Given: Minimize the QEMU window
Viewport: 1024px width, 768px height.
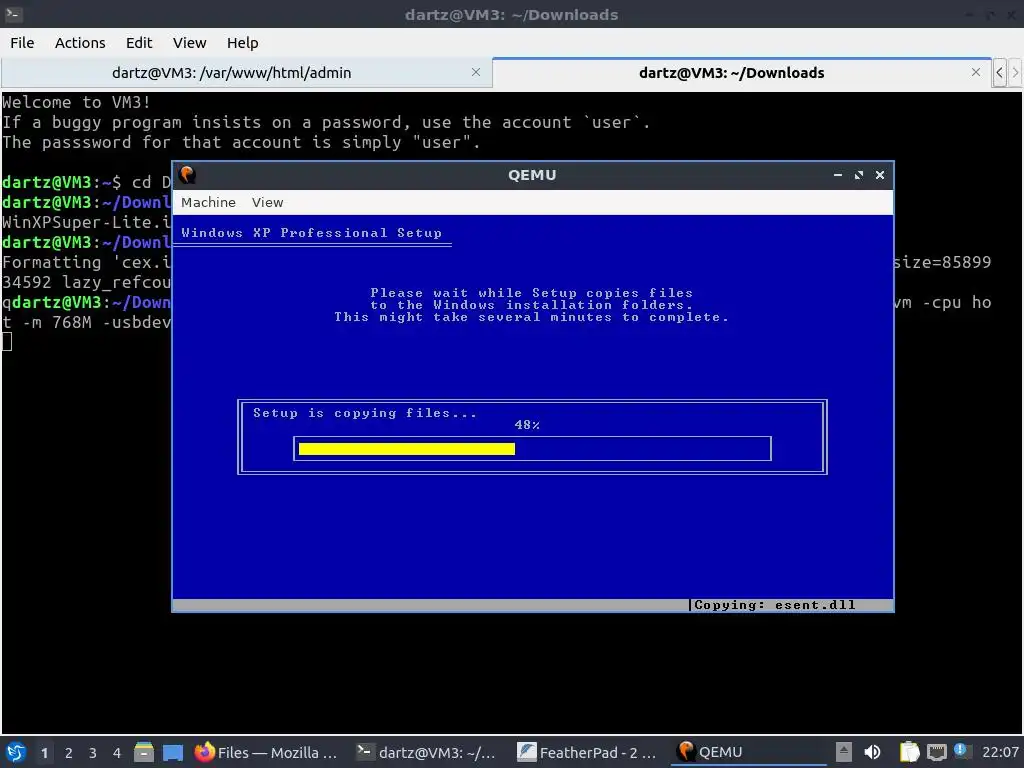Looking at the screenshot, I should point(838,175).
